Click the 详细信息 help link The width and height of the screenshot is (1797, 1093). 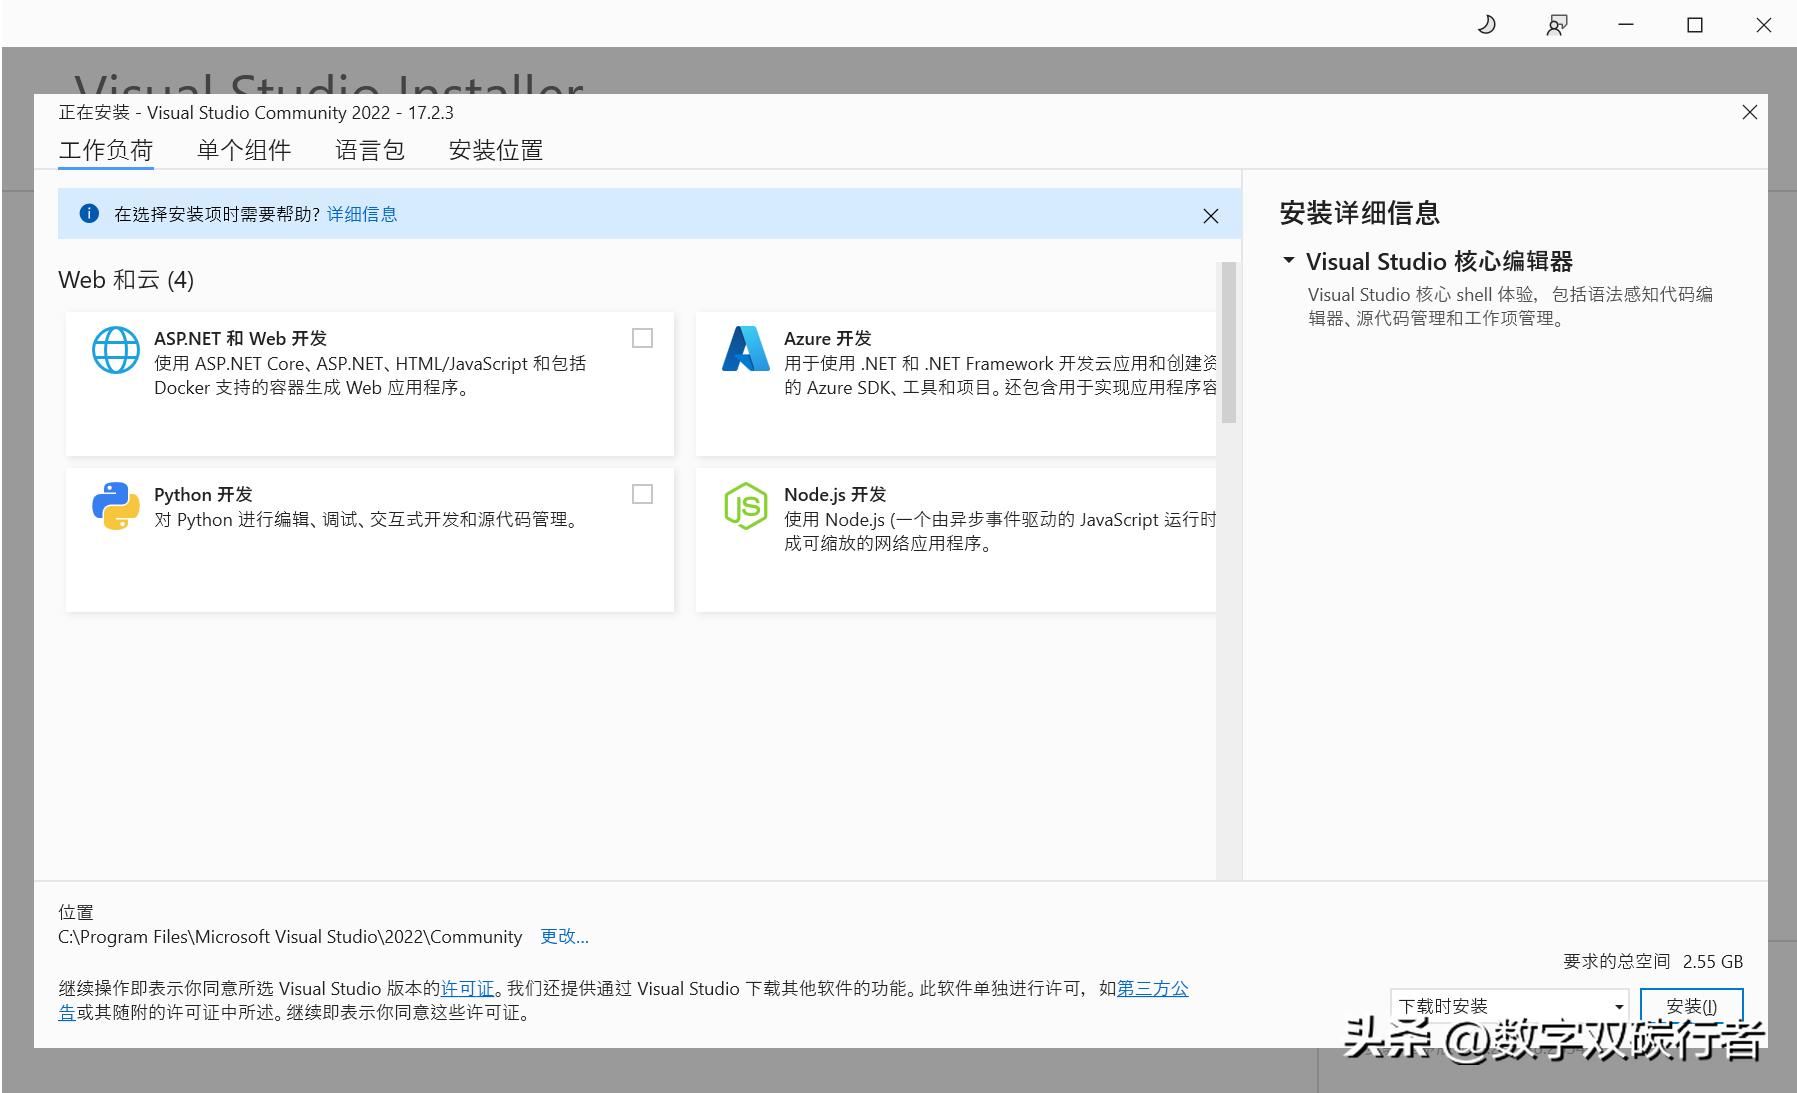tap(361, 213)
